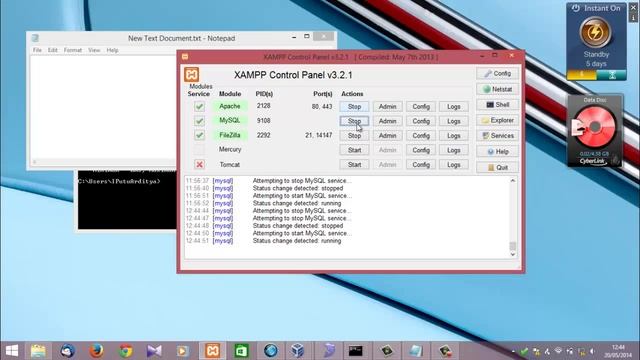Image resolution: width=640 pixels, height=360 pixels.
Task: Open the Notepad File menu
Action: pyautogui.click(x=37, y=50)
